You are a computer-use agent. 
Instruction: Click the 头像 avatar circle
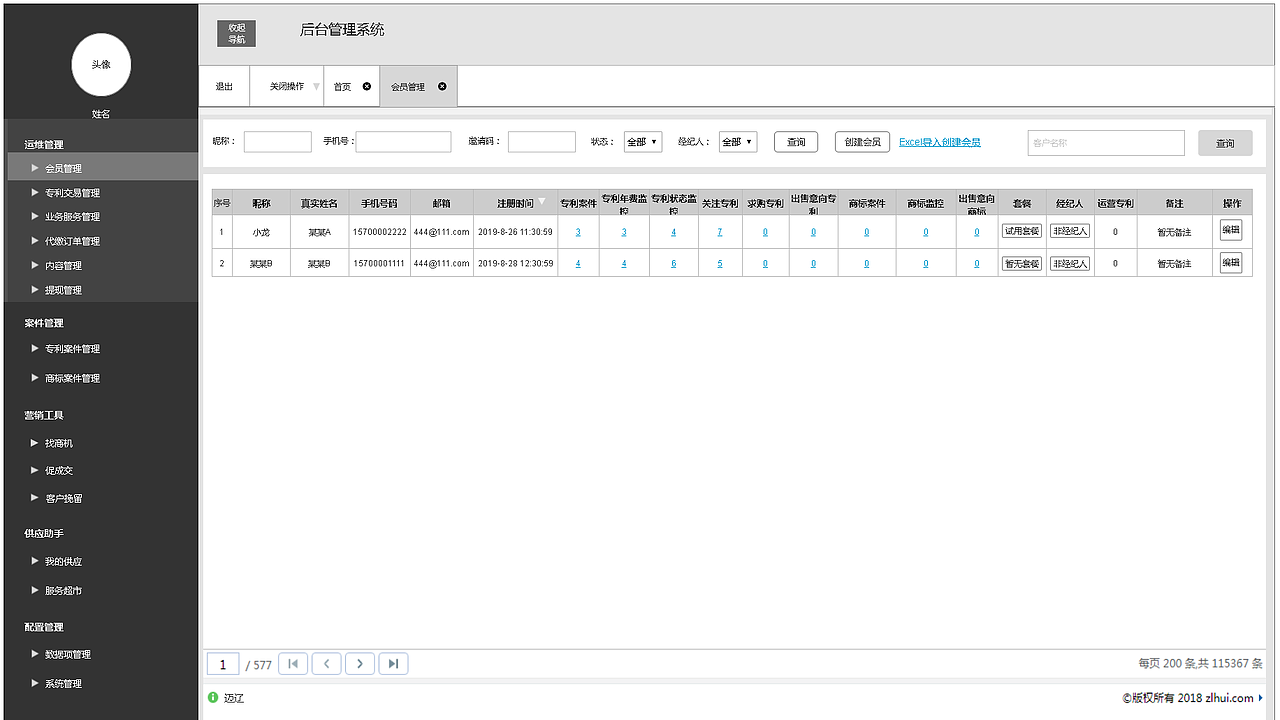pyautogui.click(x=101, y=64)
